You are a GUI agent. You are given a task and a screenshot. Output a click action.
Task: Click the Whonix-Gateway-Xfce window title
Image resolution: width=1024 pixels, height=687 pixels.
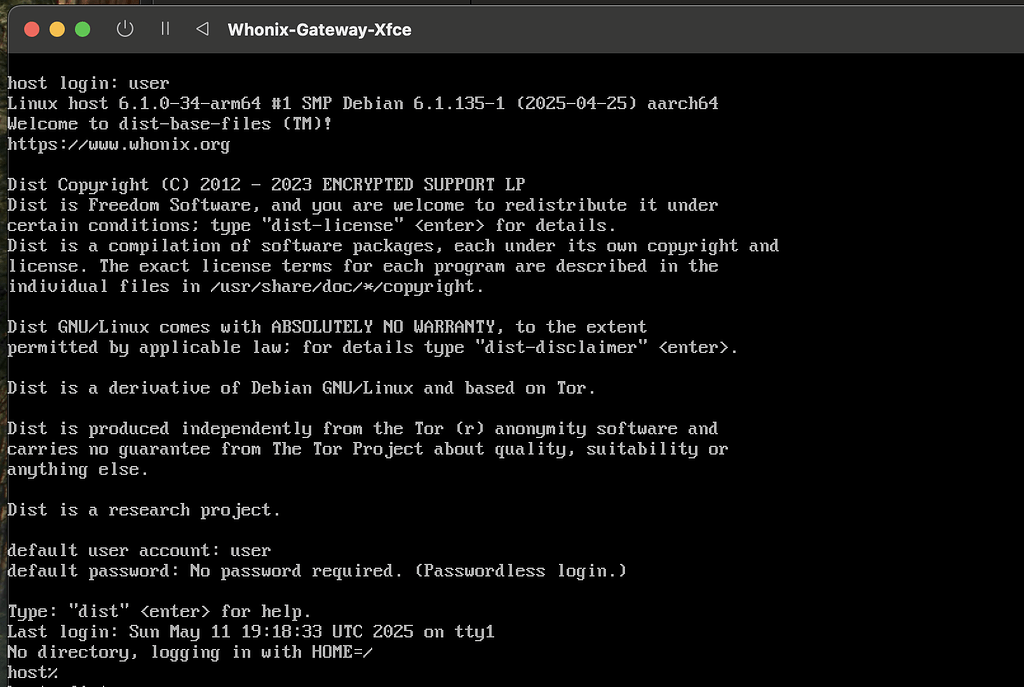click(319, 29)
